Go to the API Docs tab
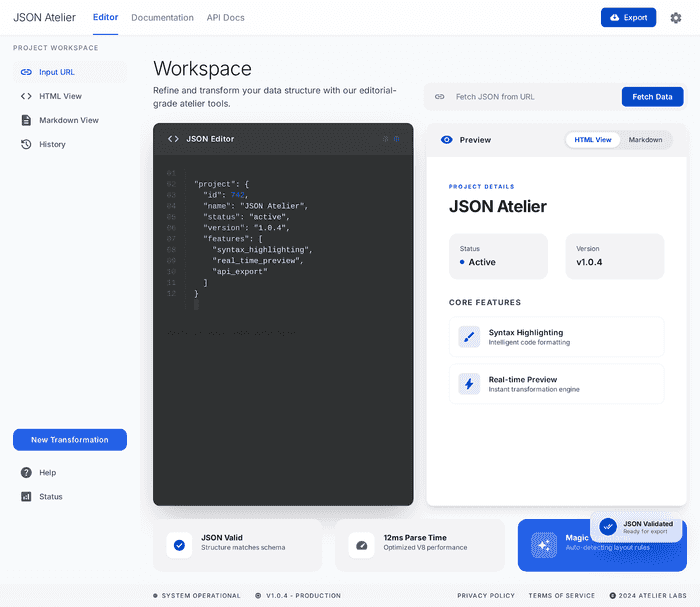 (x=223, y=18)
